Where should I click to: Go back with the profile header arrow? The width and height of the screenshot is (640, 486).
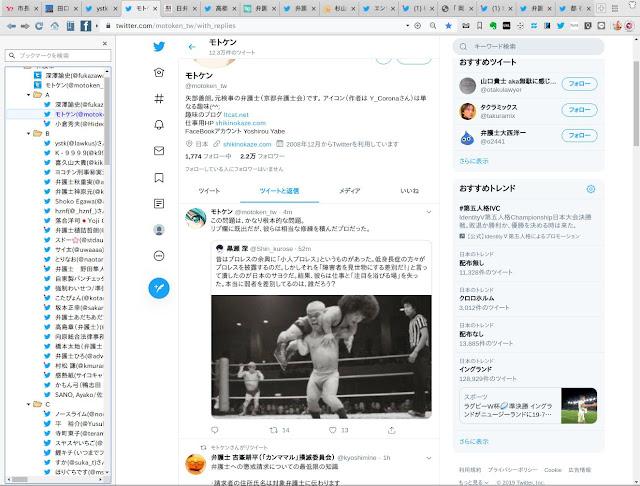[192, 47]
